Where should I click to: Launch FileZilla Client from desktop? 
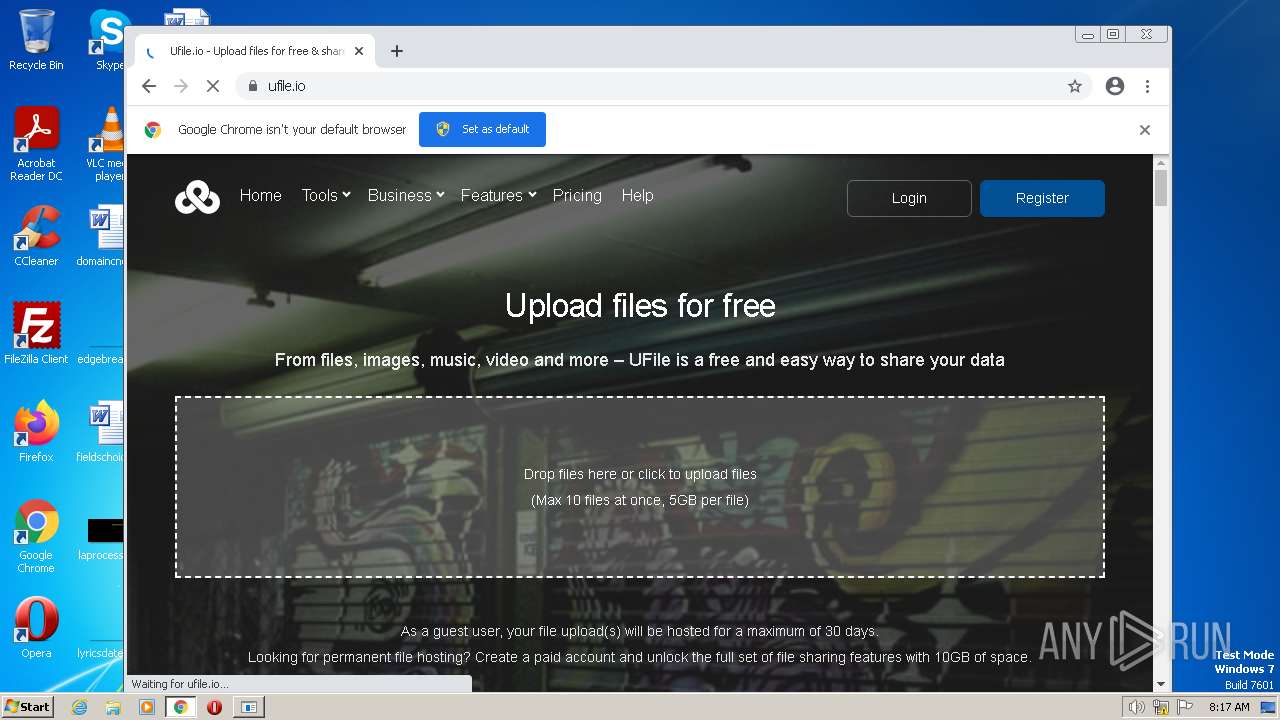click(x=36, y=333)
